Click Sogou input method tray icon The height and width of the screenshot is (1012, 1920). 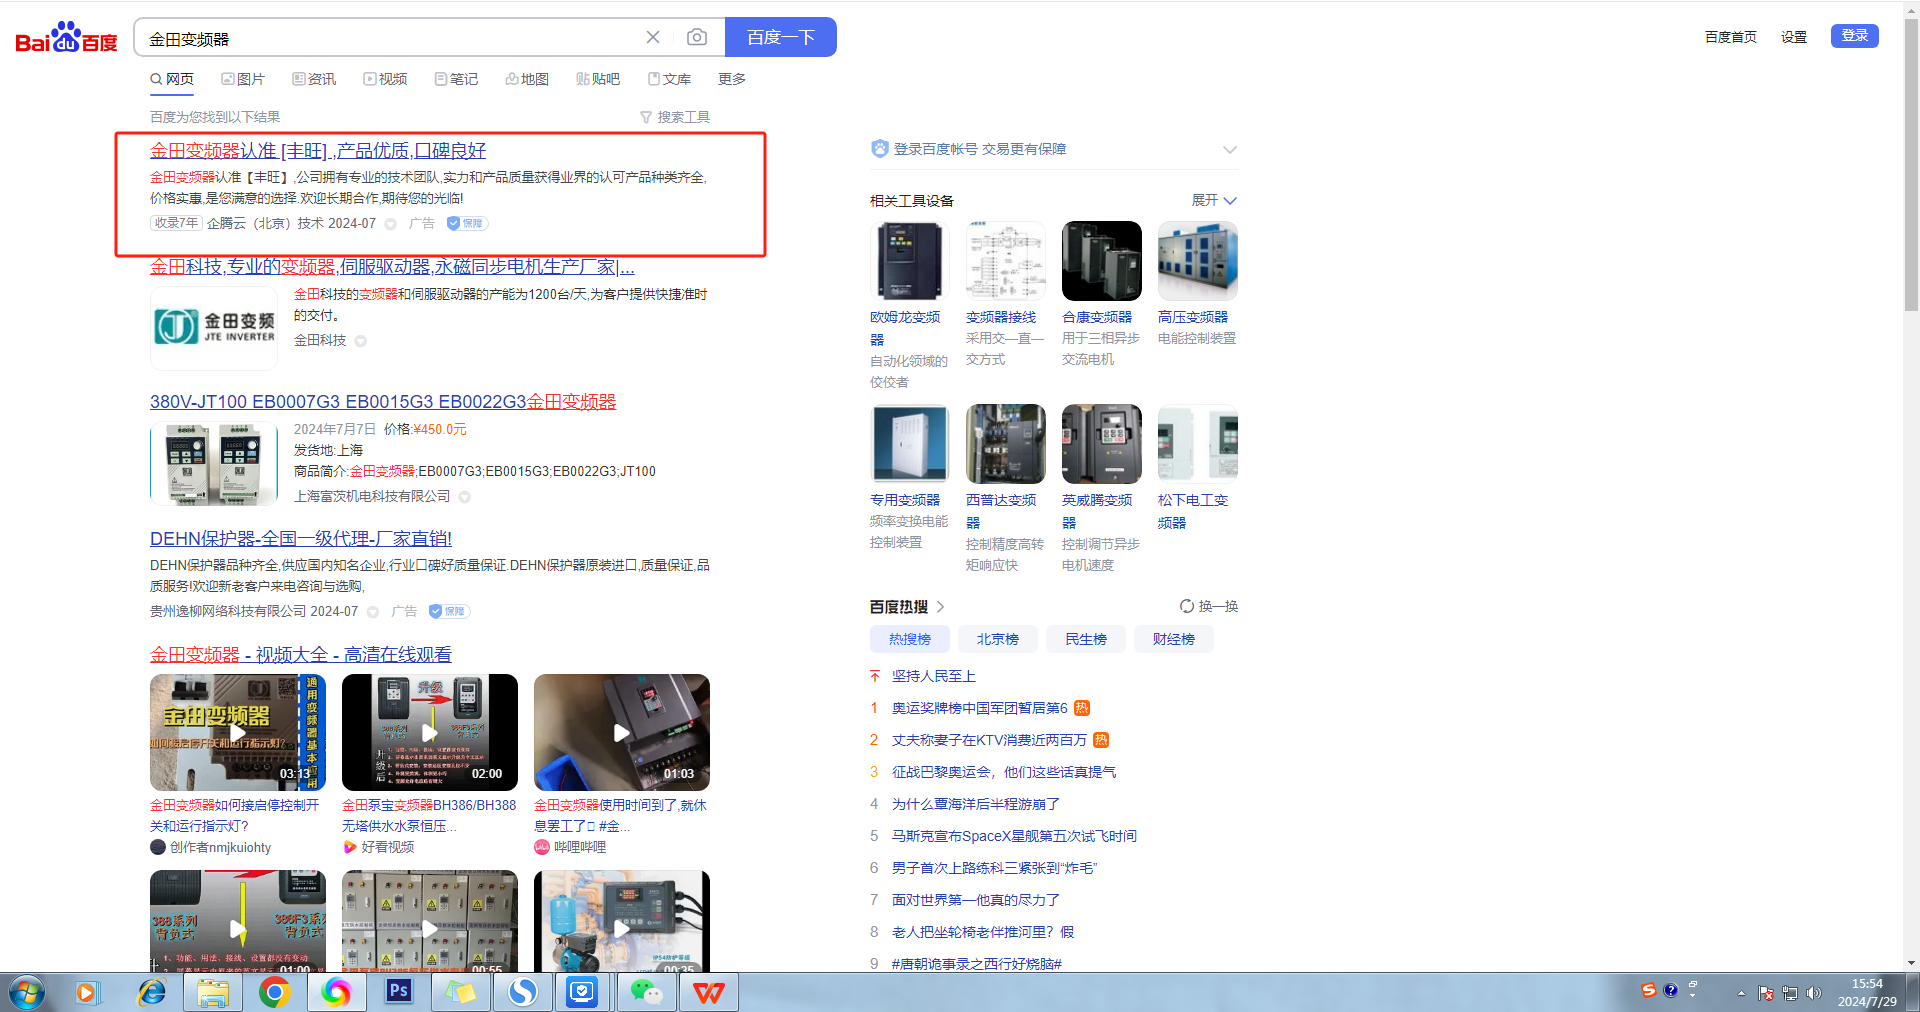click(1649, 990)
